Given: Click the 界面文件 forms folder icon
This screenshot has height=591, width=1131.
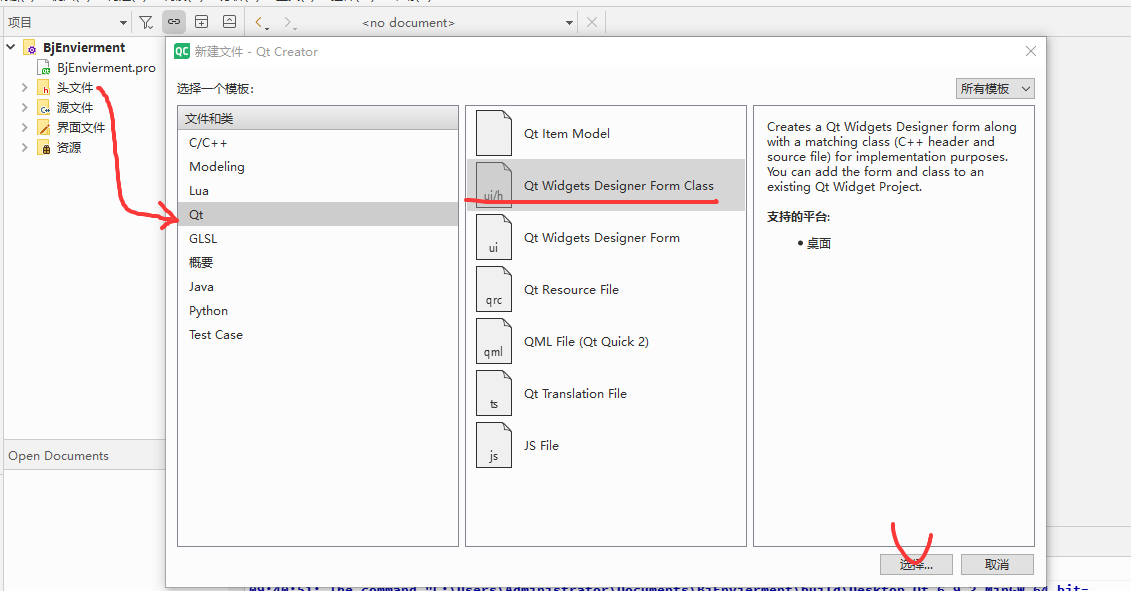Looking at the screenshot, I should pyautogui.click(x=44, y=128).
